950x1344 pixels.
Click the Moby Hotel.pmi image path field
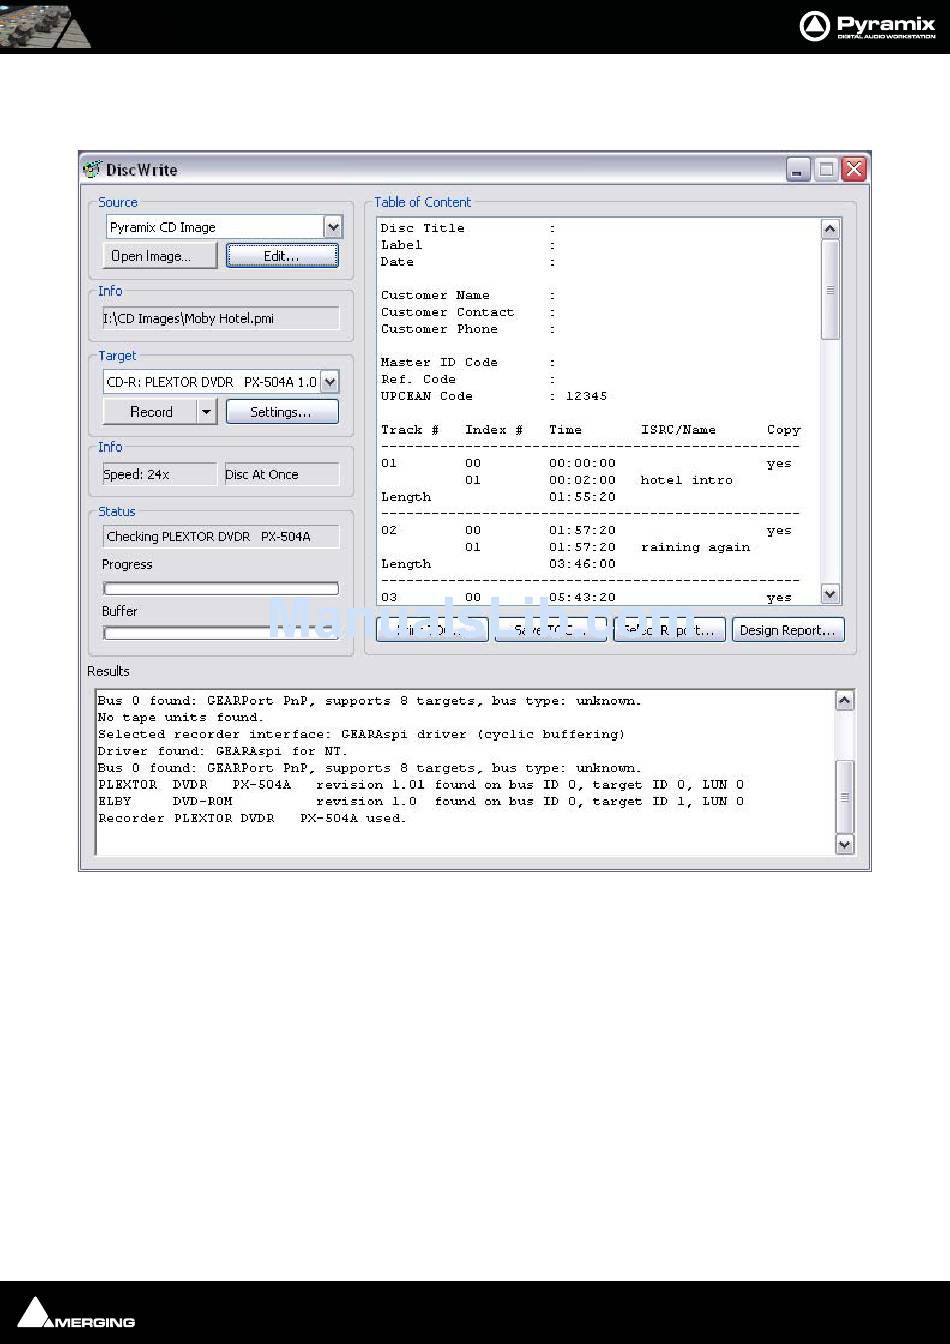[x=221, y=318]
